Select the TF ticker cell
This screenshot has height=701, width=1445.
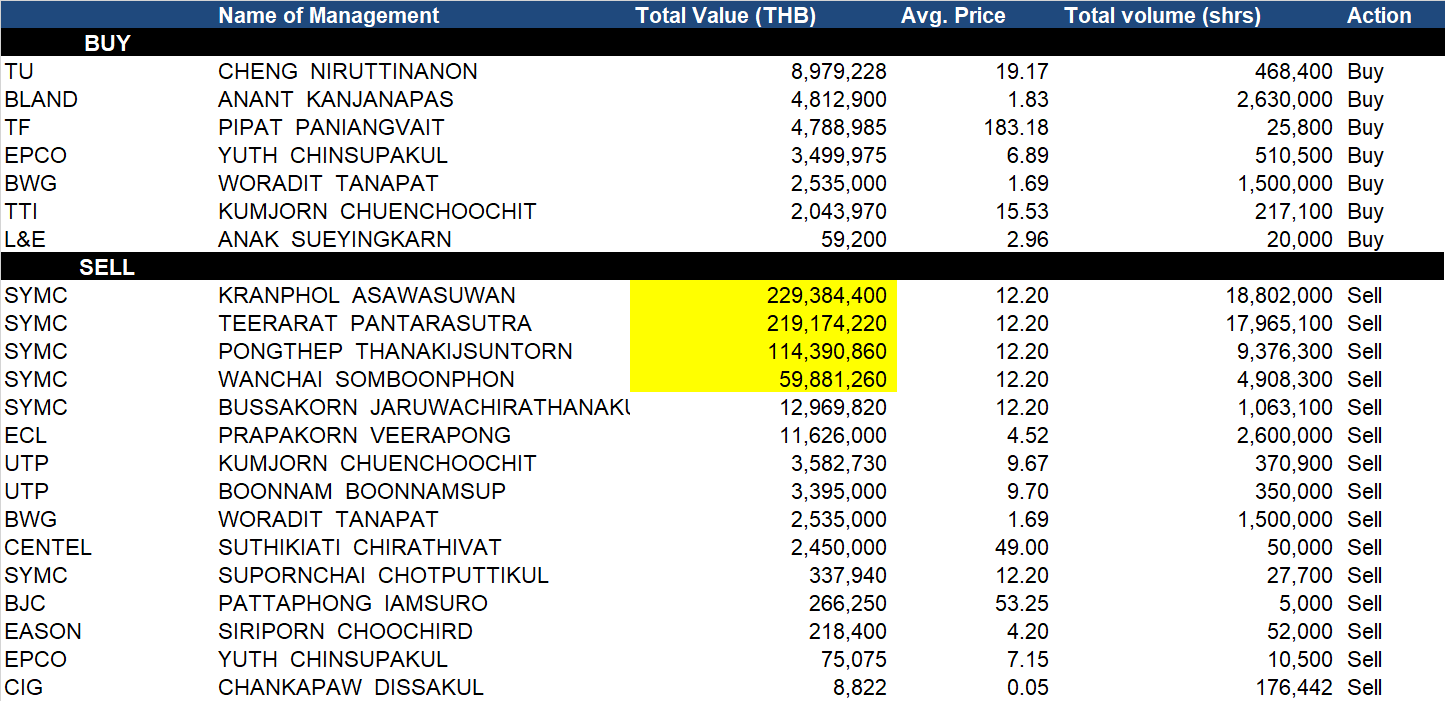click(17, 127)
